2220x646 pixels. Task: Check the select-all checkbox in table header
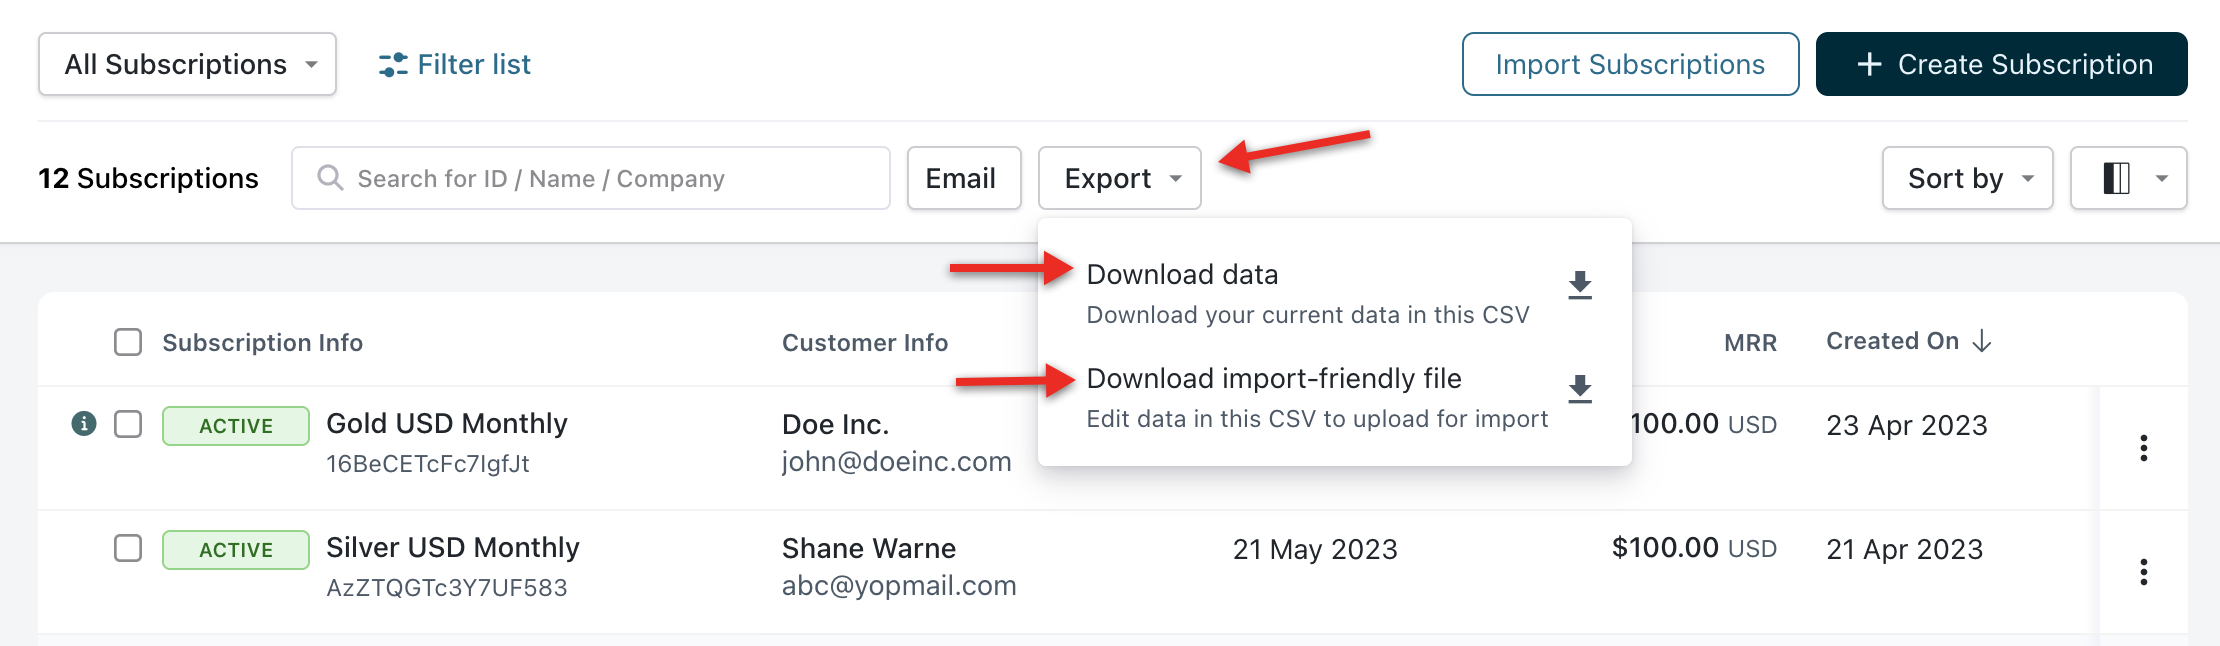pos(128,342)
